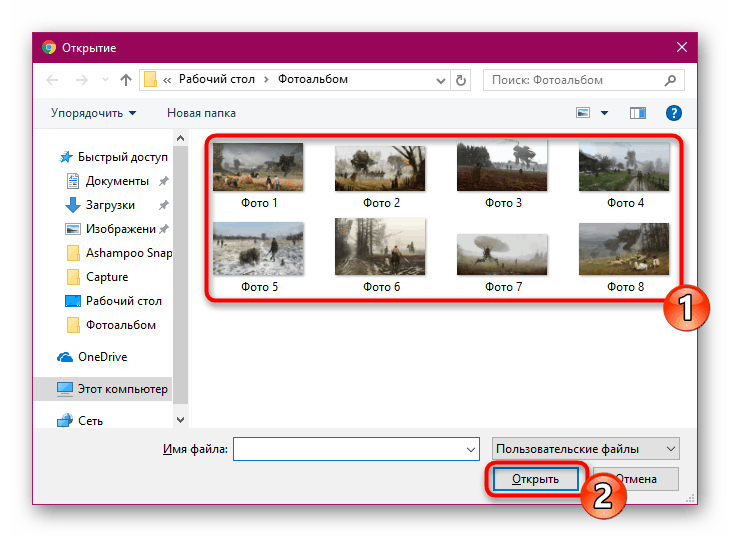Image resolution: width=730 pixels, height=537 pixels.
Task: Open the help question mark
Action: pyautogui.click(x=673, y=113)
